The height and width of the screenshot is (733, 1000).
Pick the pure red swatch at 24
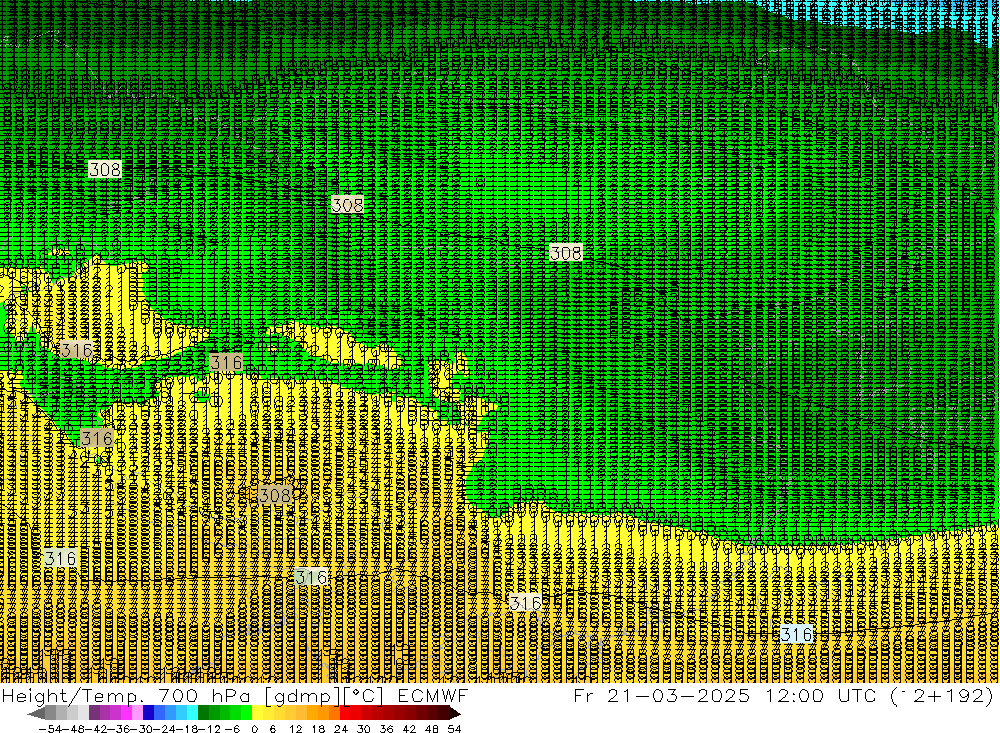tap(345, 713)
